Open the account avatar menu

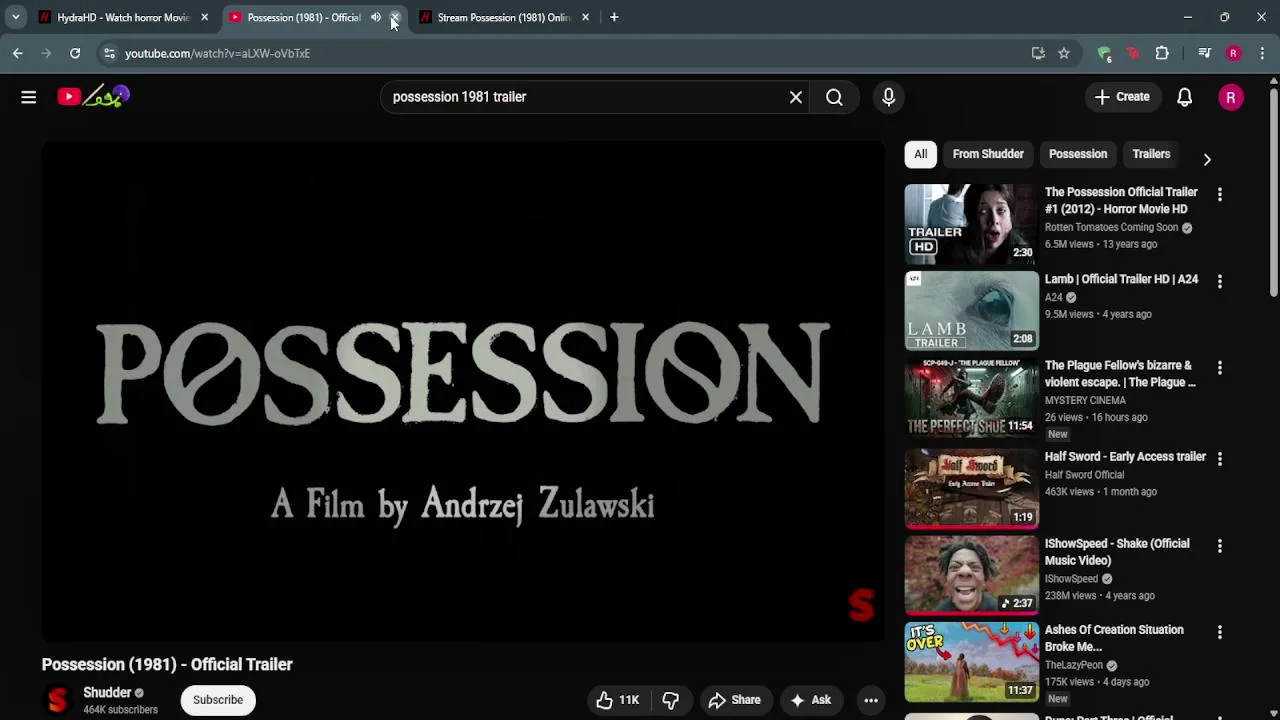1231,97
